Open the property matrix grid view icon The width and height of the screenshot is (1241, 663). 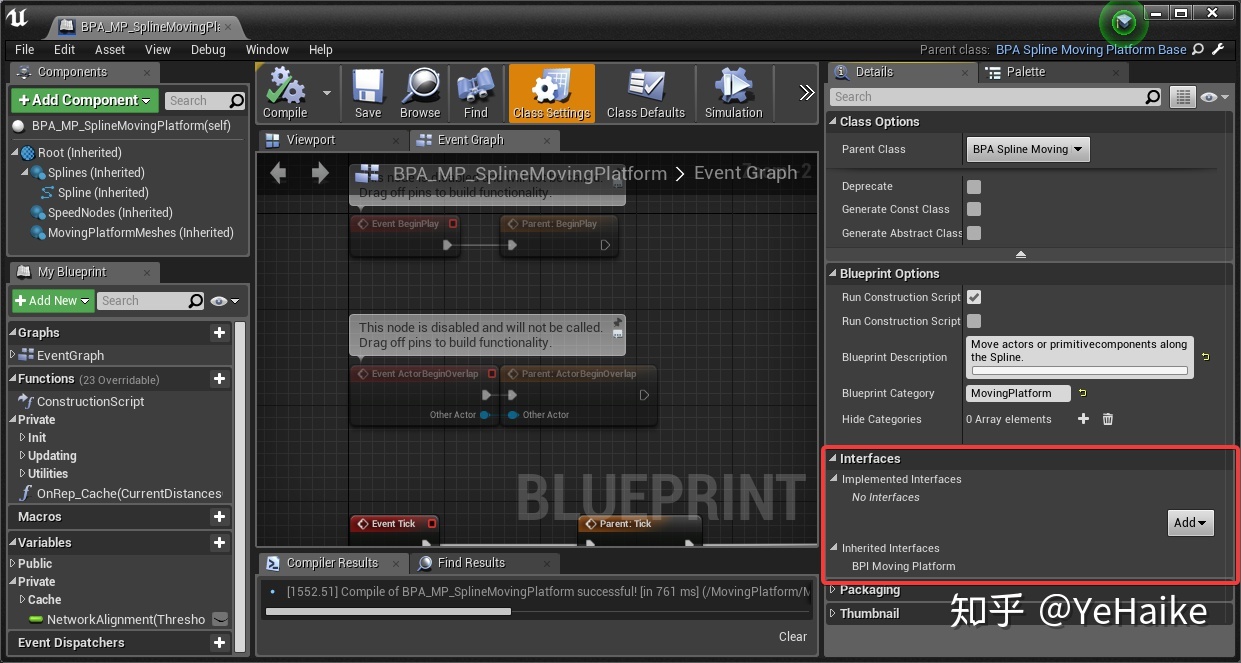[x=1183, y=97]
